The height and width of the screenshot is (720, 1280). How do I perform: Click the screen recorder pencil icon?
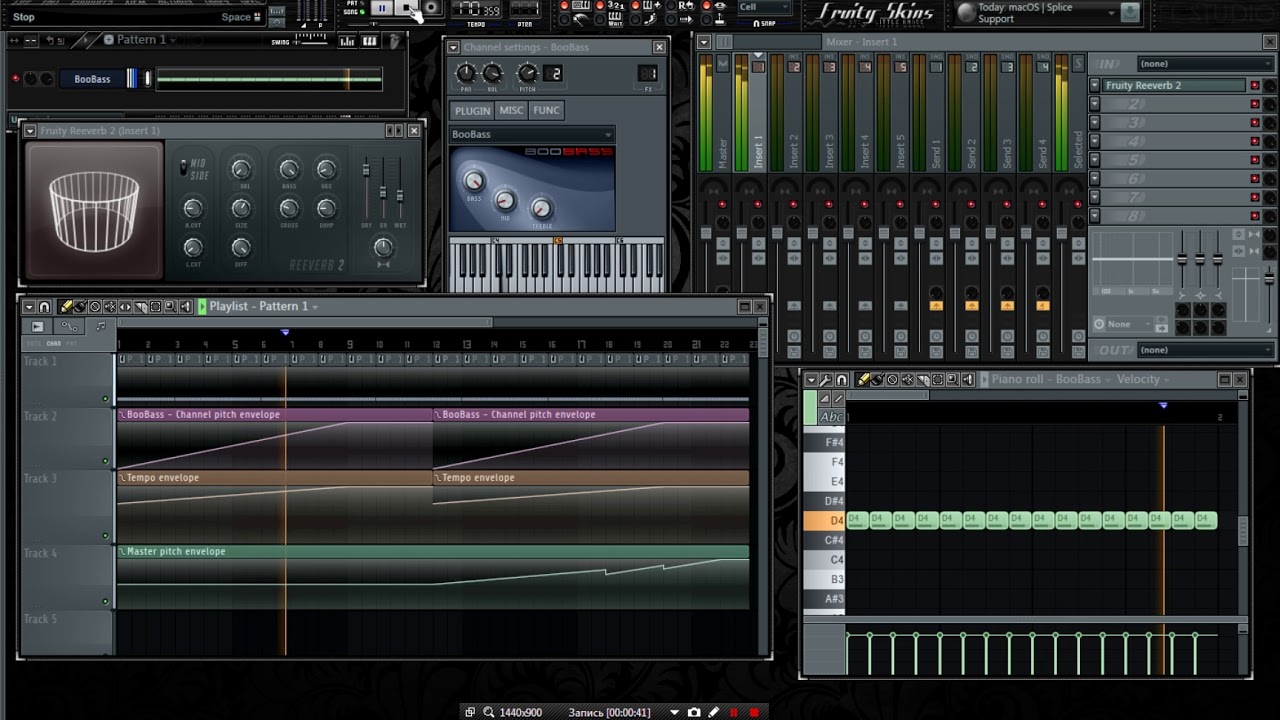click(x=713, y=712)
